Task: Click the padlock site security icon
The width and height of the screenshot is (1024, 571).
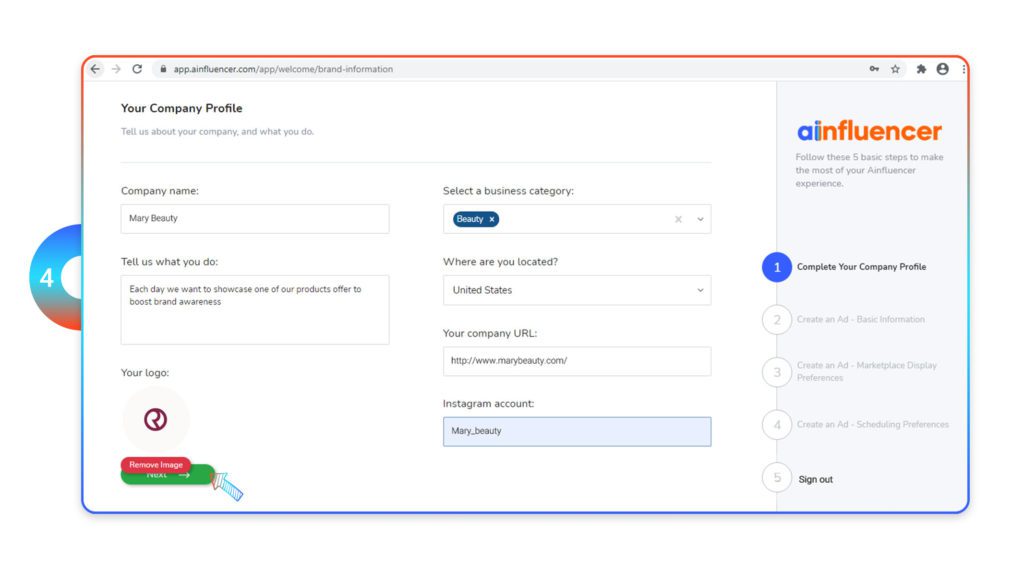Action: (x=163, y=69)
